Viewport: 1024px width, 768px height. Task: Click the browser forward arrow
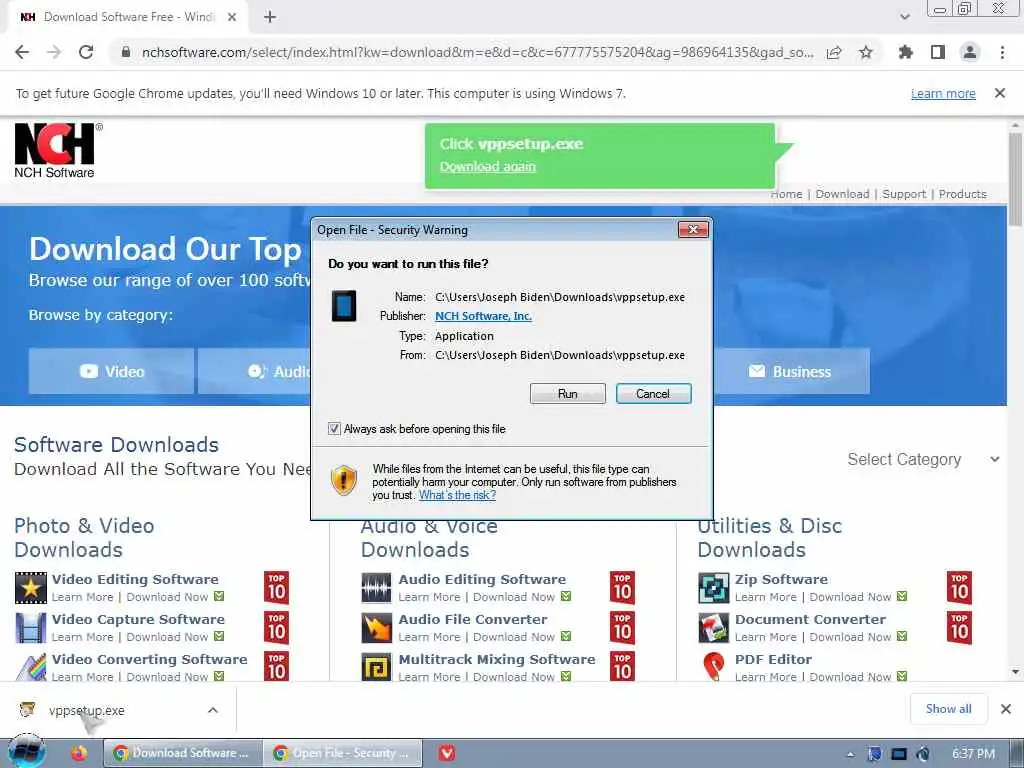pos(54,52)
